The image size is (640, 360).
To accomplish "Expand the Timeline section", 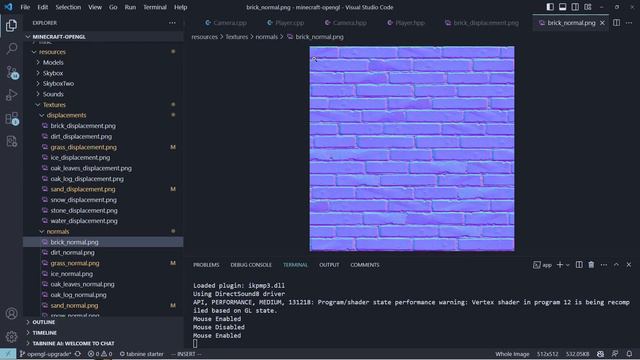I will (x=103, y=333).
